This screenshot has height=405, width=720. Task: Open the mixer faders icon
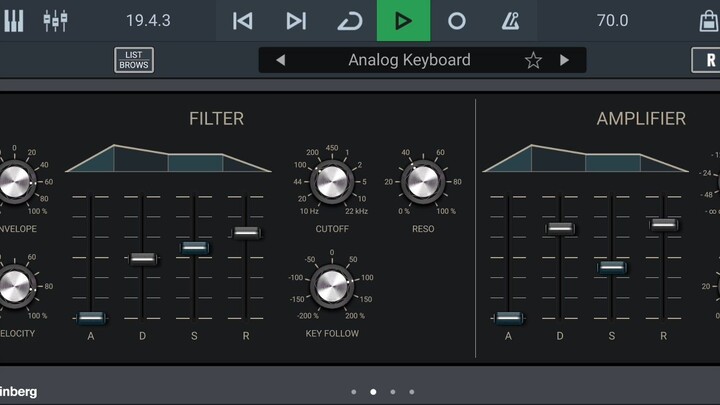tap(55, 21)
